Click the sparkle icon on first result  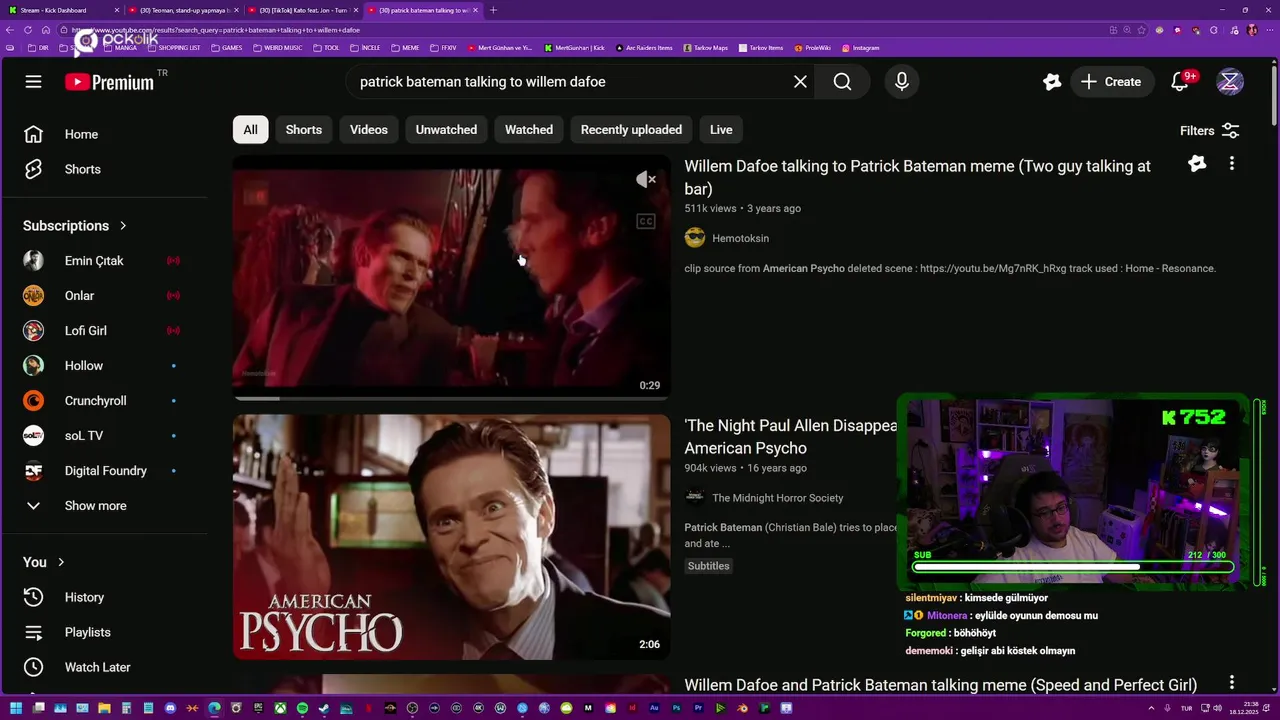1197,163
